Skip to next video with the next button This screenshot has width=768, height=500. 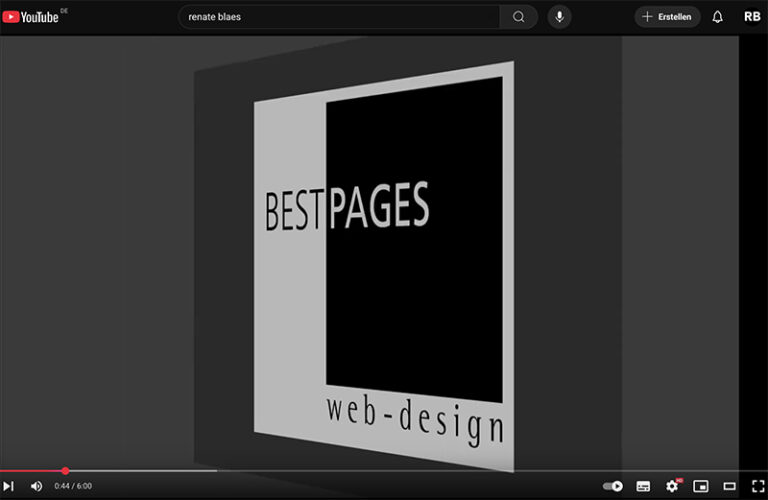tap(8, 486)
